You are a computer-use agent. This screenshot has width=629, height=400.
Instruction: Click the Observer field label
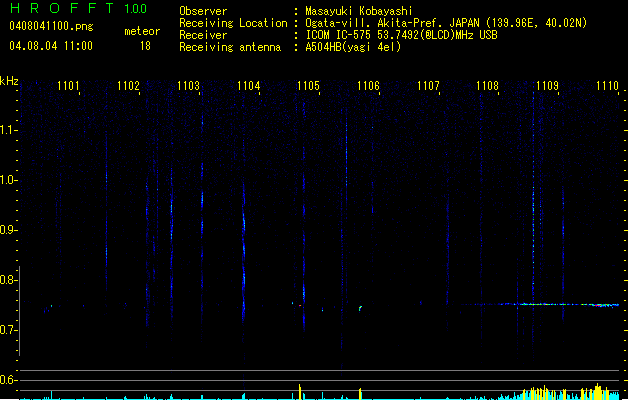(203, 11)
